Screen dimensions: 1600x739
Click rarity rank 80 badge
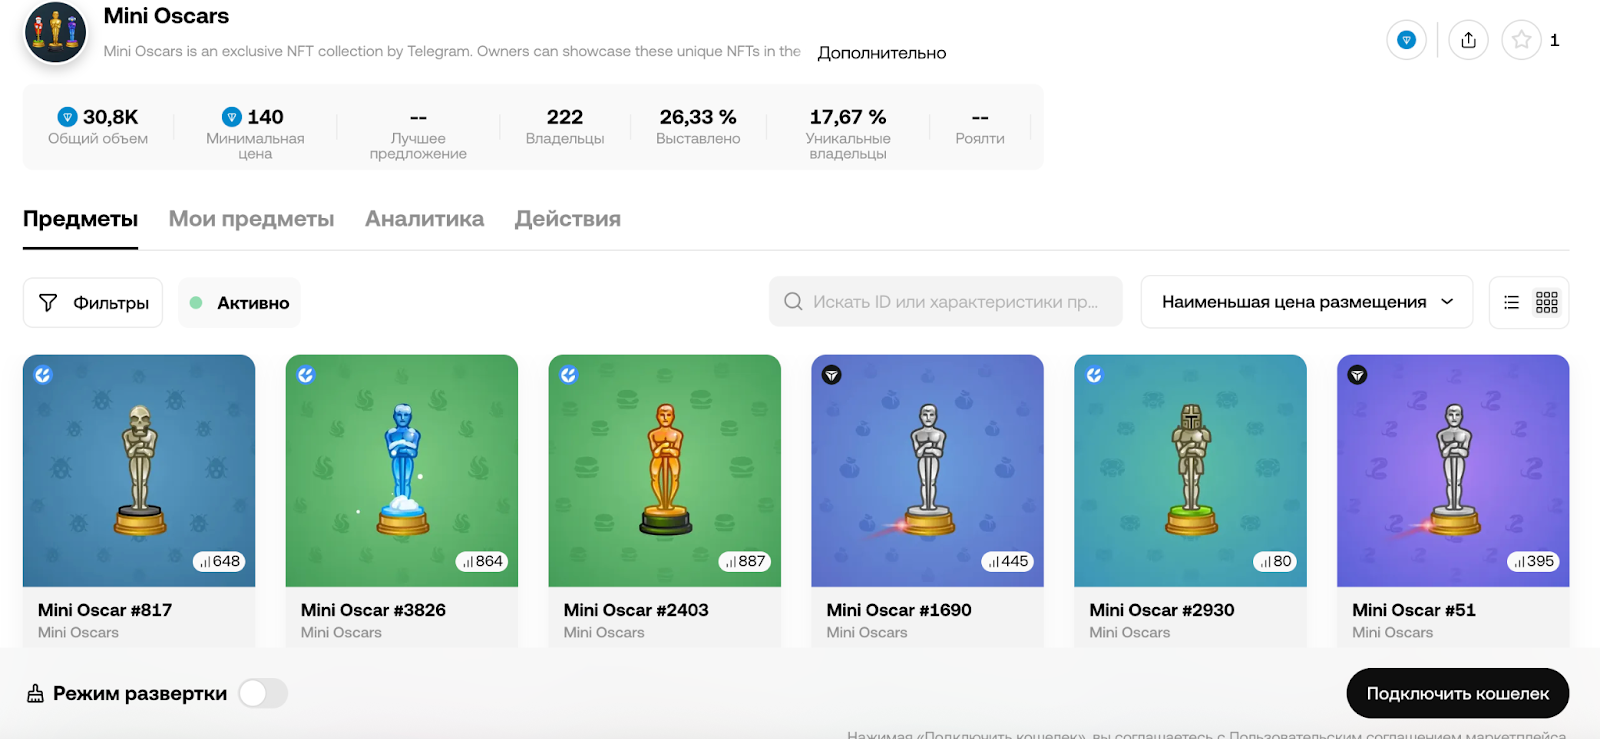pos(1275,561)
